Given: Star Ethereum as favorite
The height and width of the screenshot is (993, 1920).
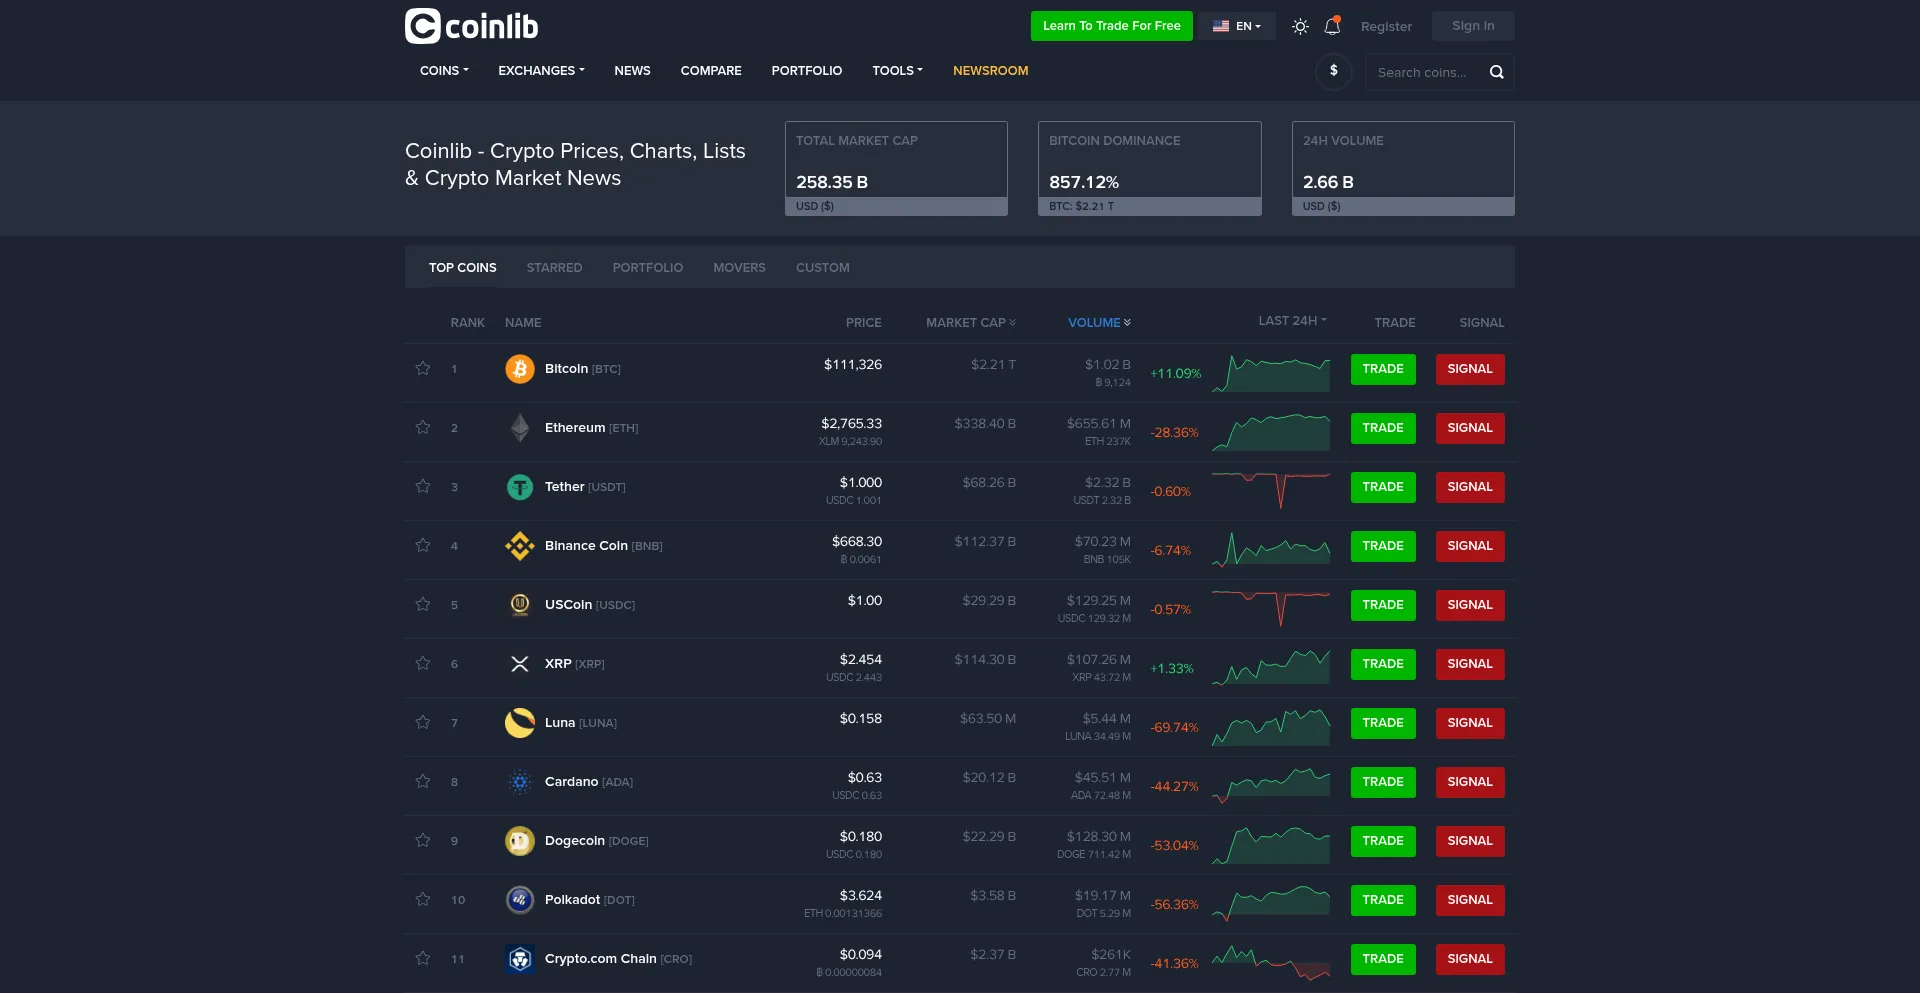Looking at the screenshot, I should point(423,427).
